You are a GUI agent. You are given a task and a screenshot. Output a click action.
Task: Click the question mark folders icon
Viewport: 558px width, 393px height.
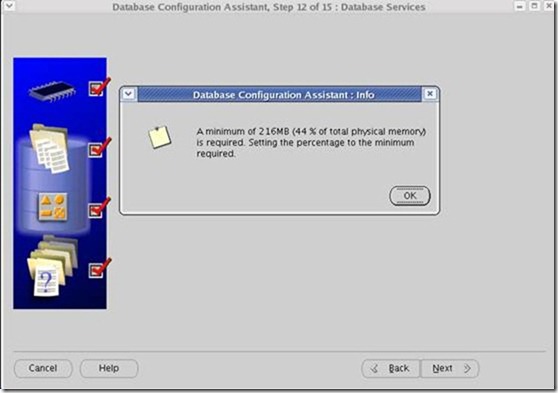tap(52, 266)
